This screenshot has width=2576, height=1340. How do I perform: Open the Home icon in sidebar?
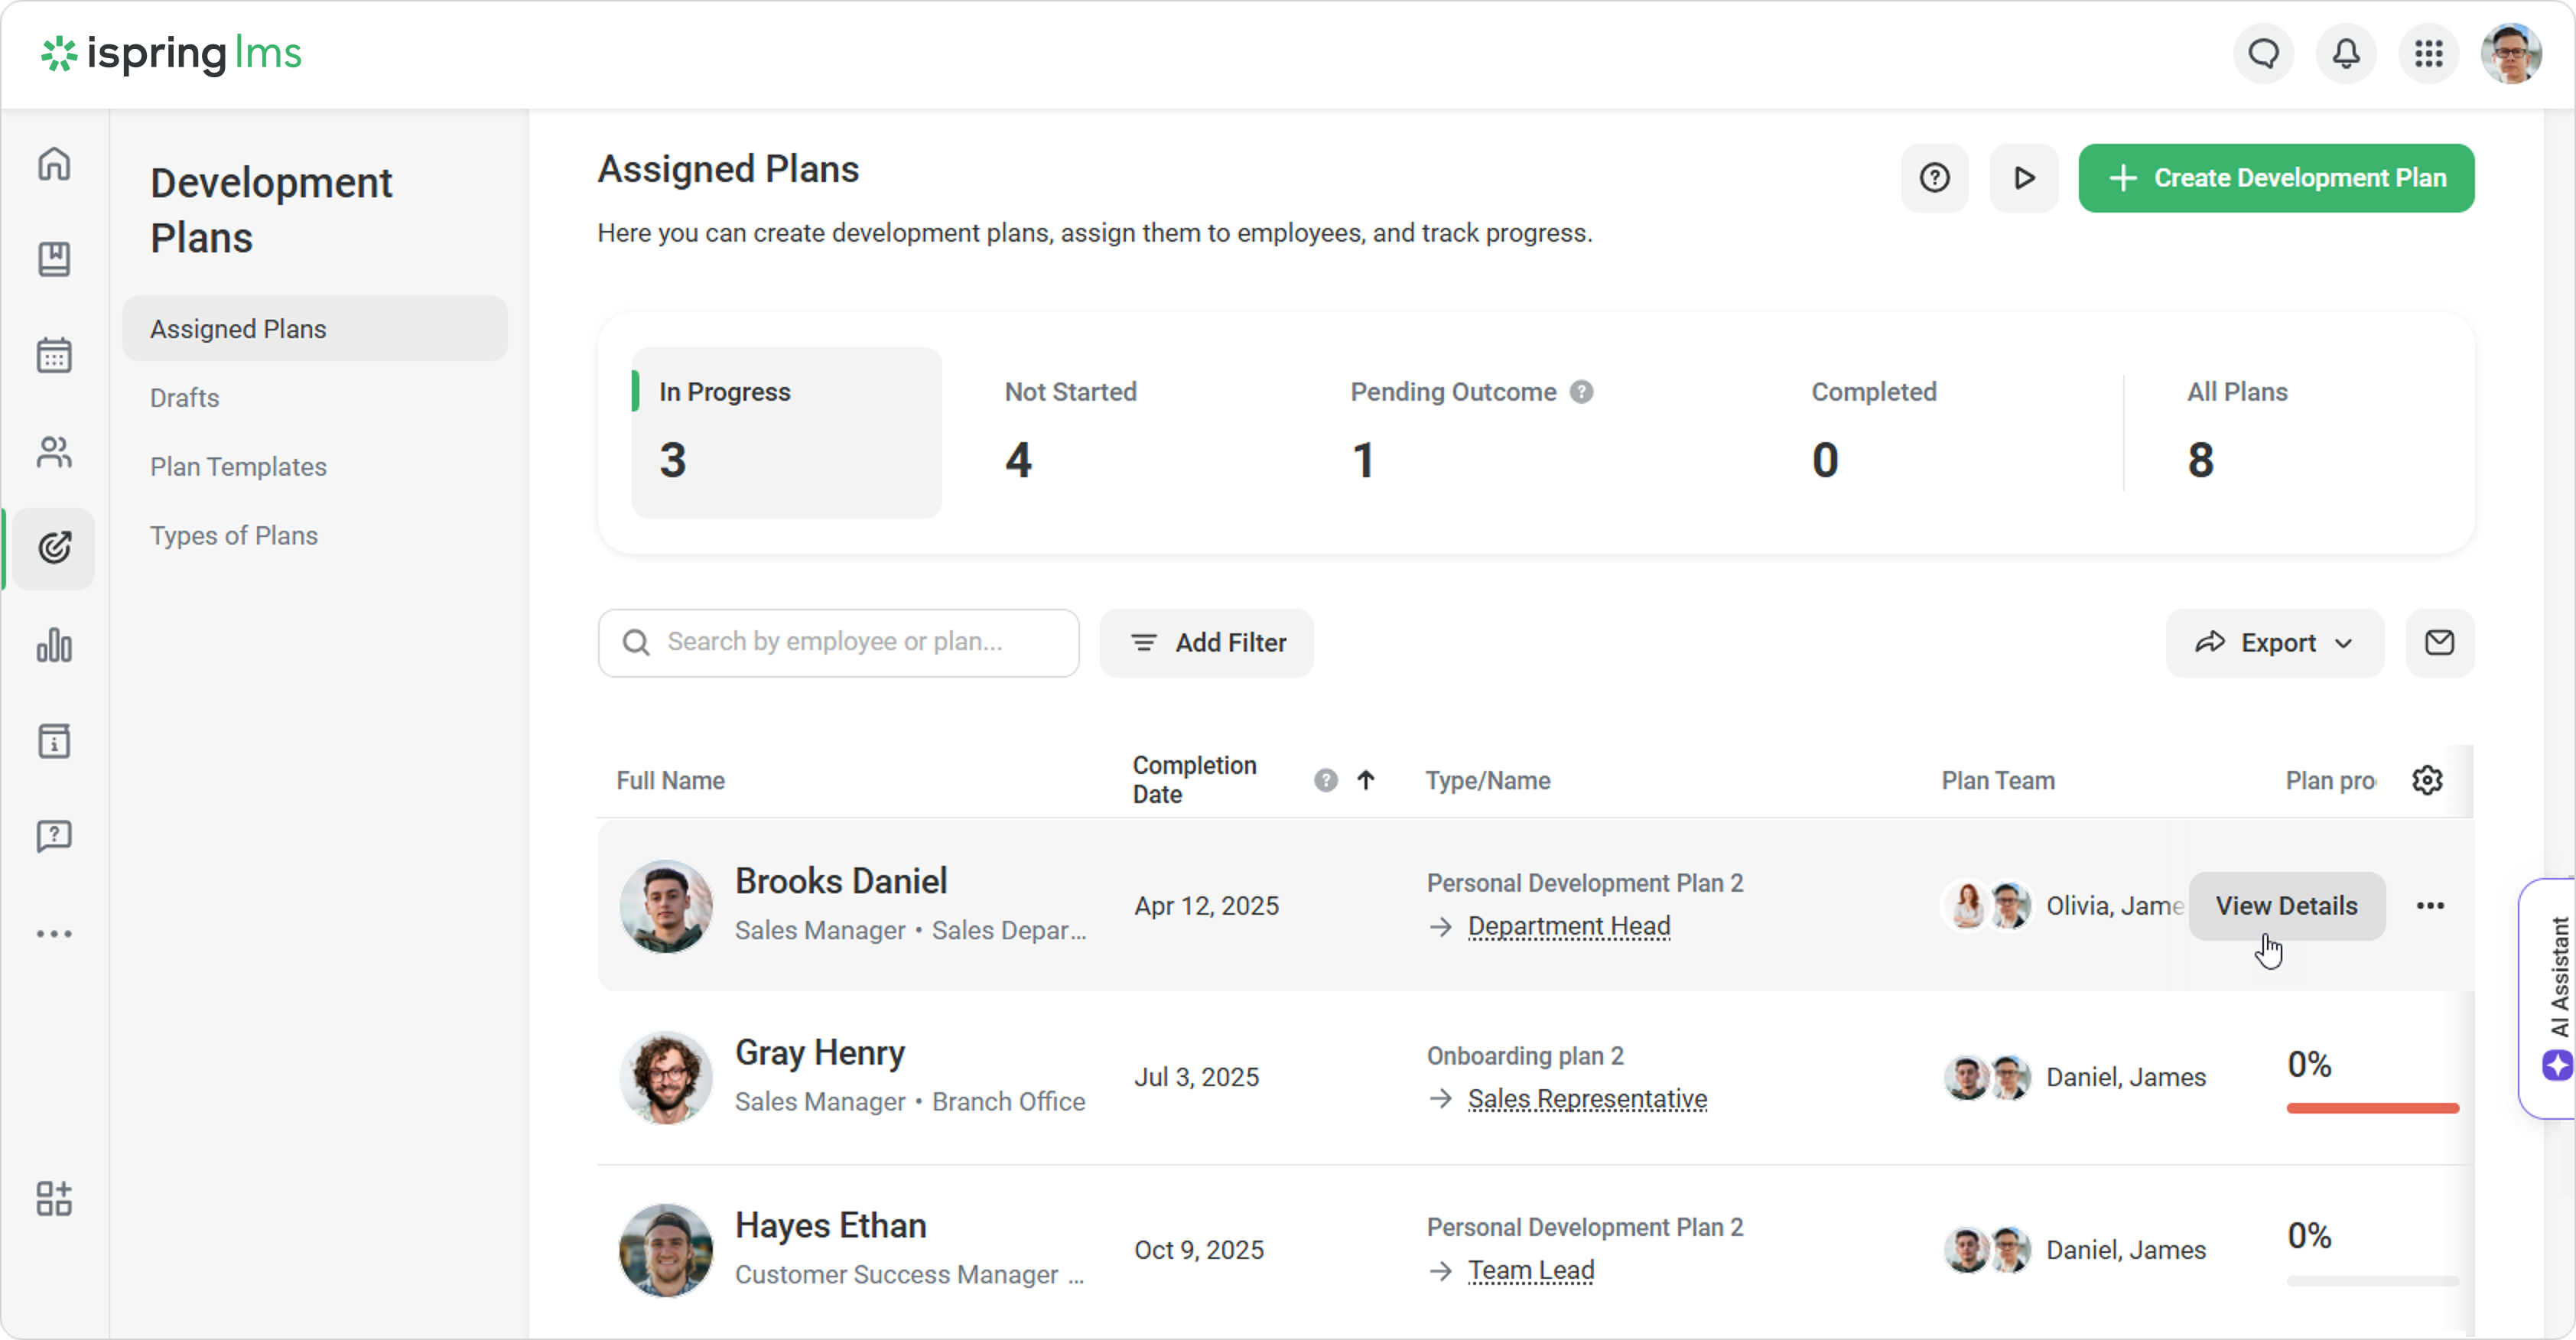coord(54,163)
